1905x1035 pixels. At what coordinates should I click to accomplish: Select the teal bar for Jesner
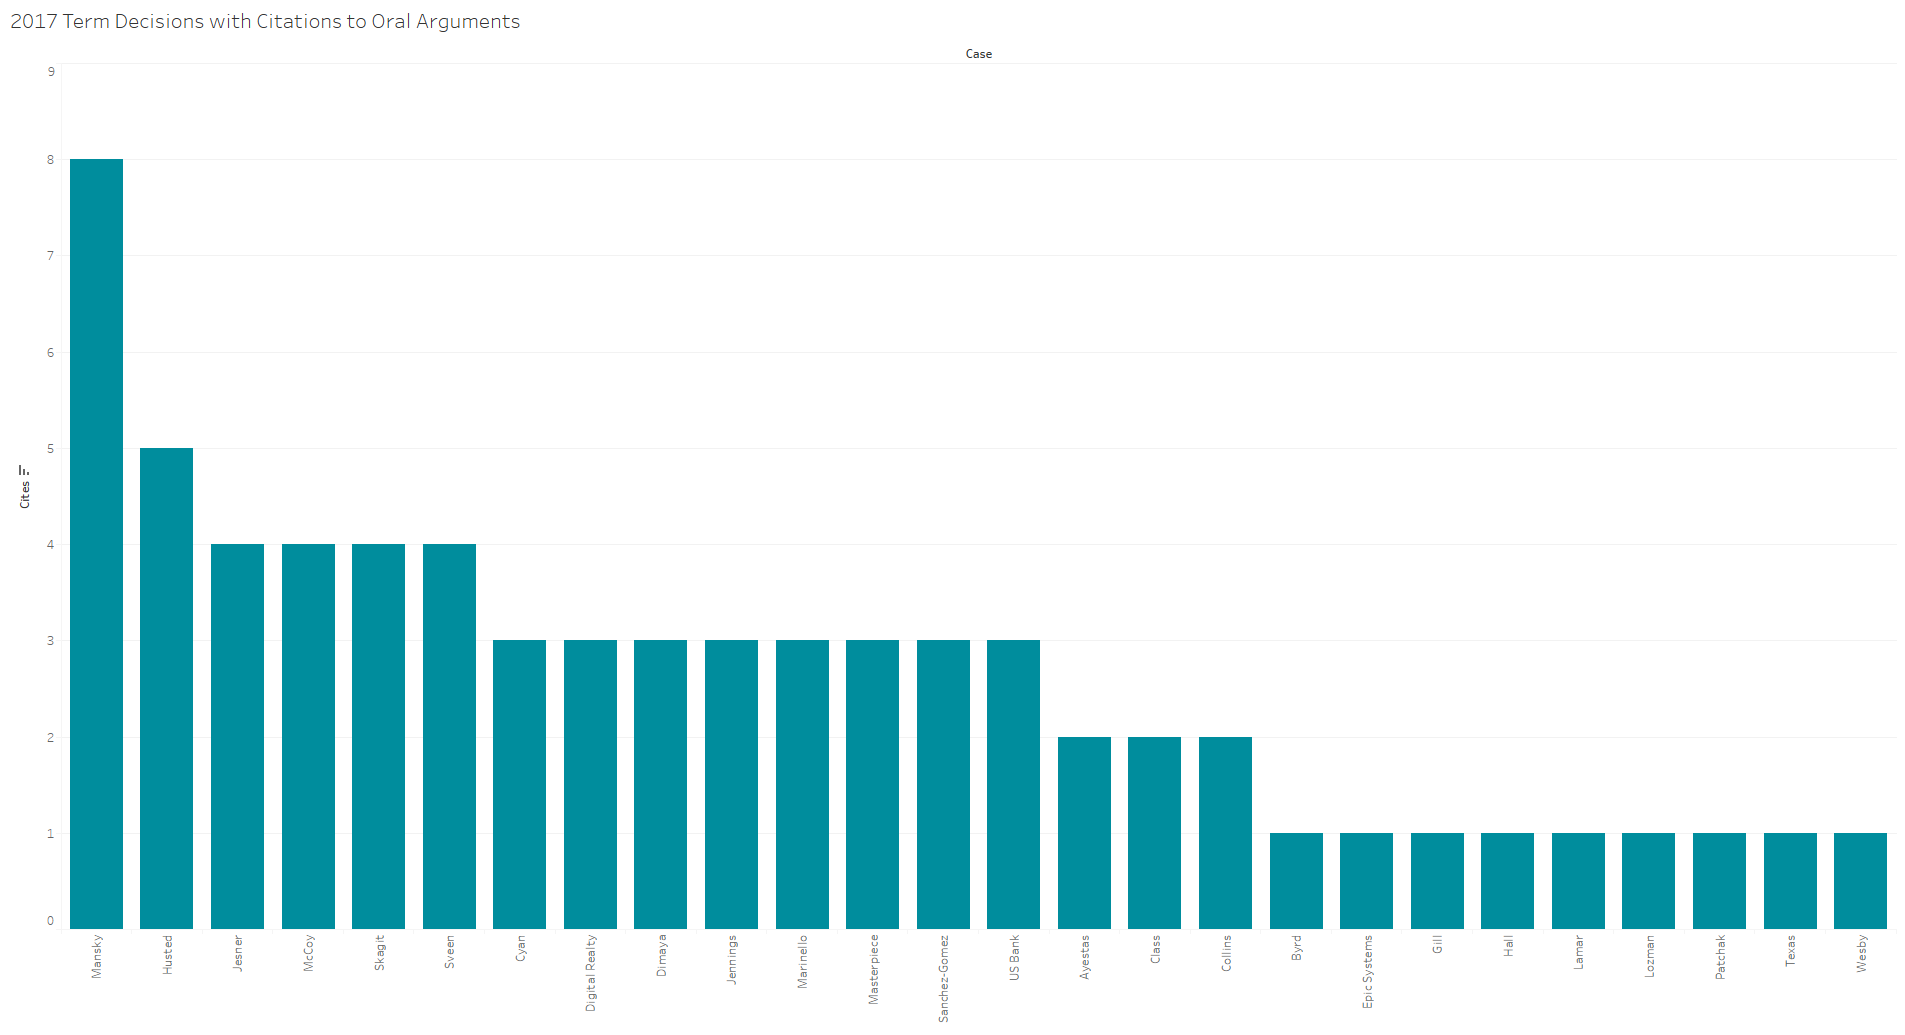[x=237, y=736]
